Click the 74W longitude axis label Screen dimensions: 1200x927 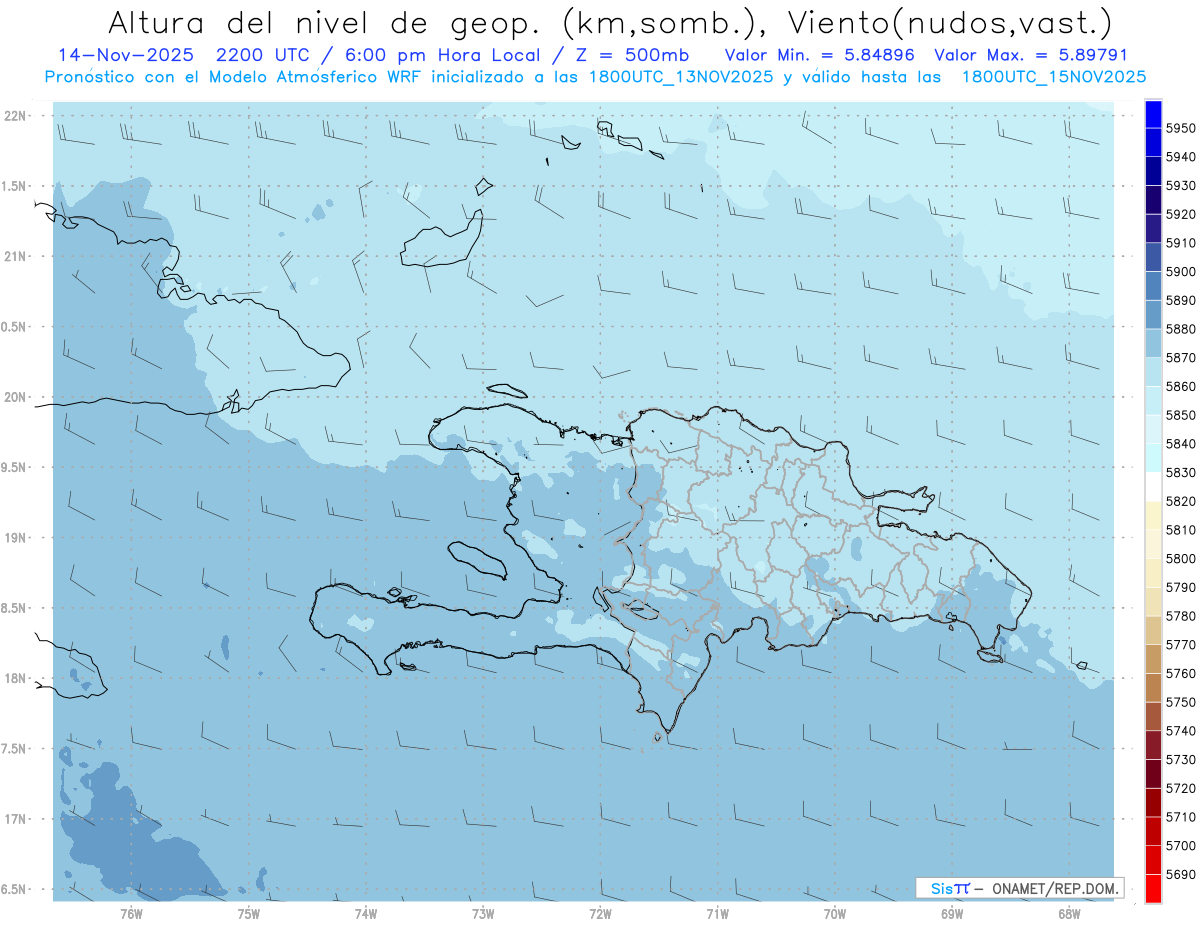tap(366, 913)
